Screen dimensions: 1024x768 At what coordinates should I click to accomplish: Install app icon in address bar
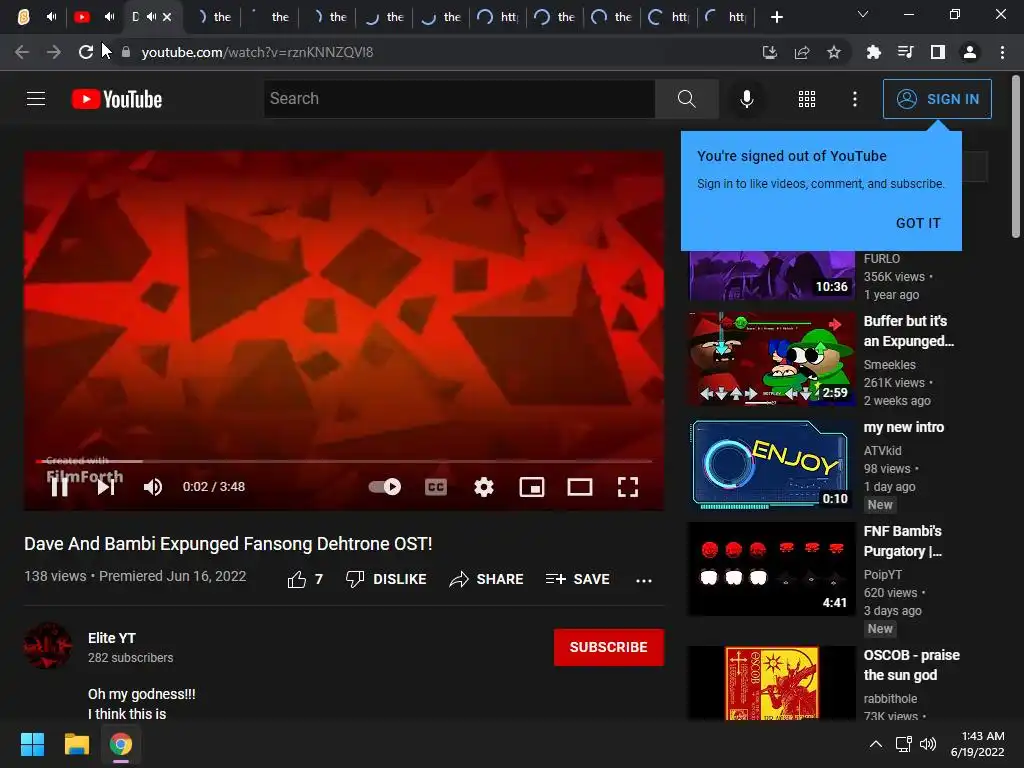(770, 52)
